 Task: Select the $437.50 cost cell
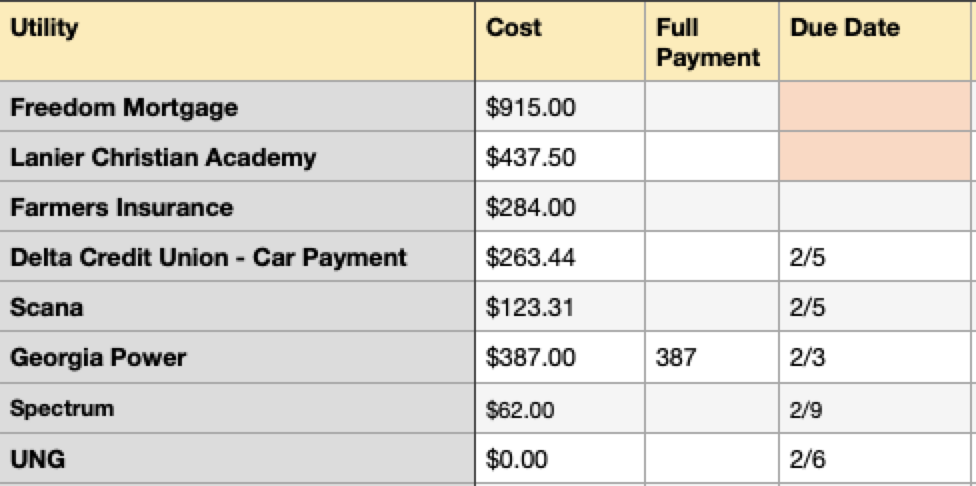pyautogui.click(x=559, y=157)
